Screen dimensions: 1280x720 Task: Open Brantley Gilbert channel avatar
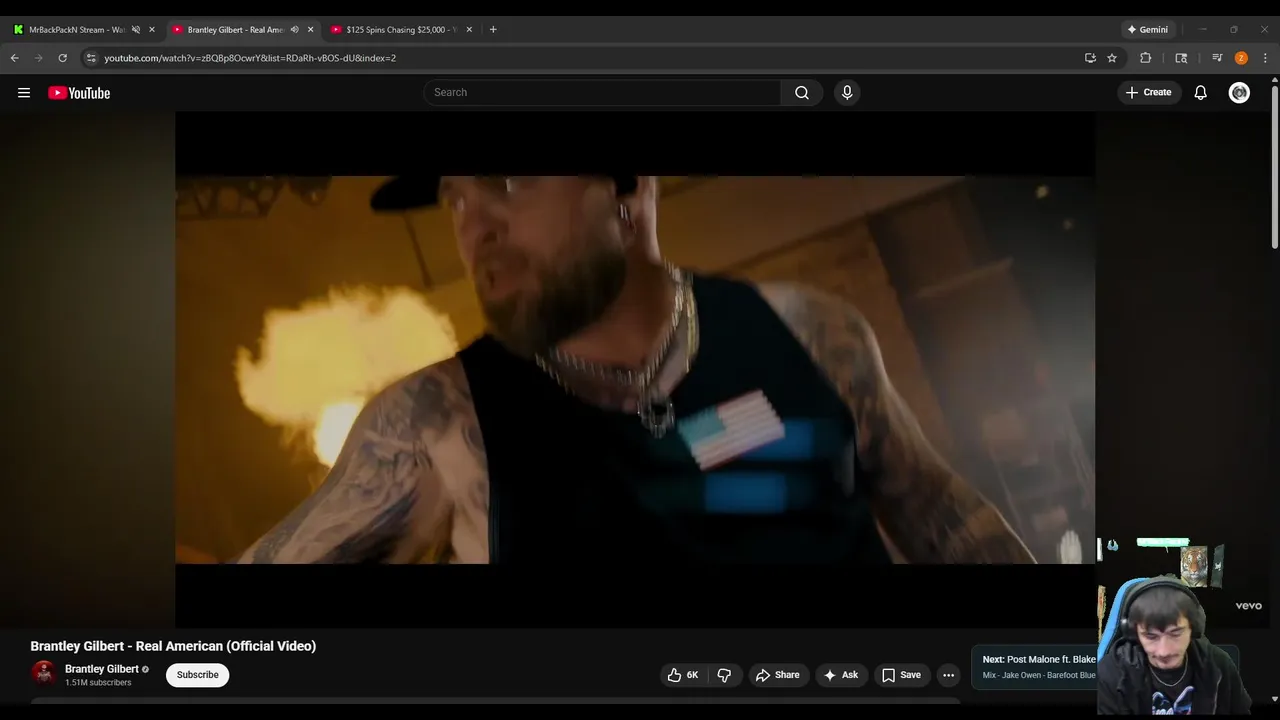43,674
